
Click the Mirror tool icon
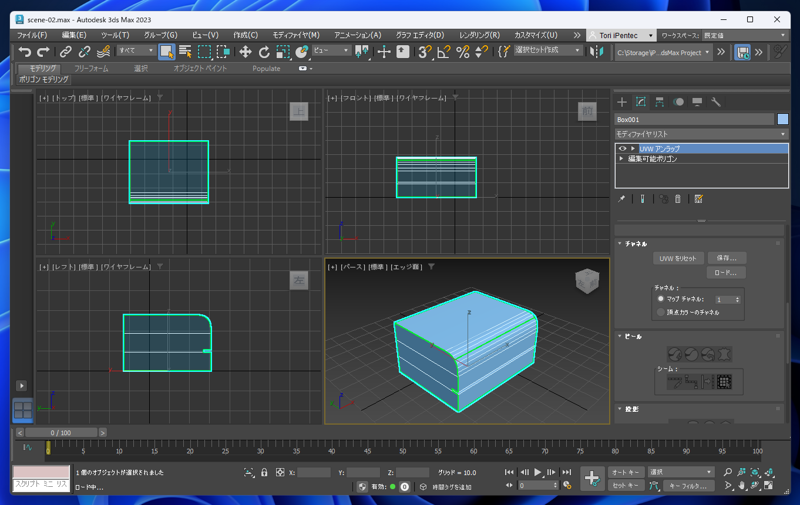tap(596, 52)
